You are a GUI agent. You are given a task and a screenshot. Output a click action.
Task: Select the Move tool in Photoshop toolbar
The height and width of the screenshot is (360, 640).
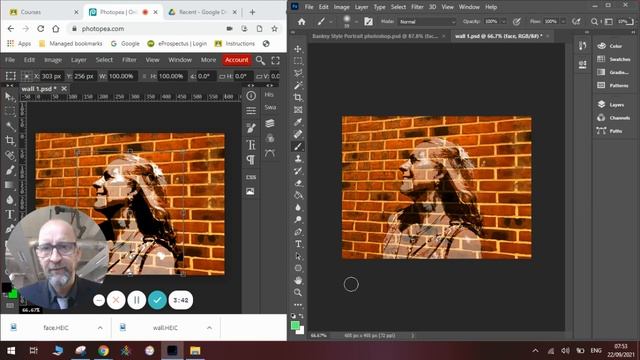point(298,49)
